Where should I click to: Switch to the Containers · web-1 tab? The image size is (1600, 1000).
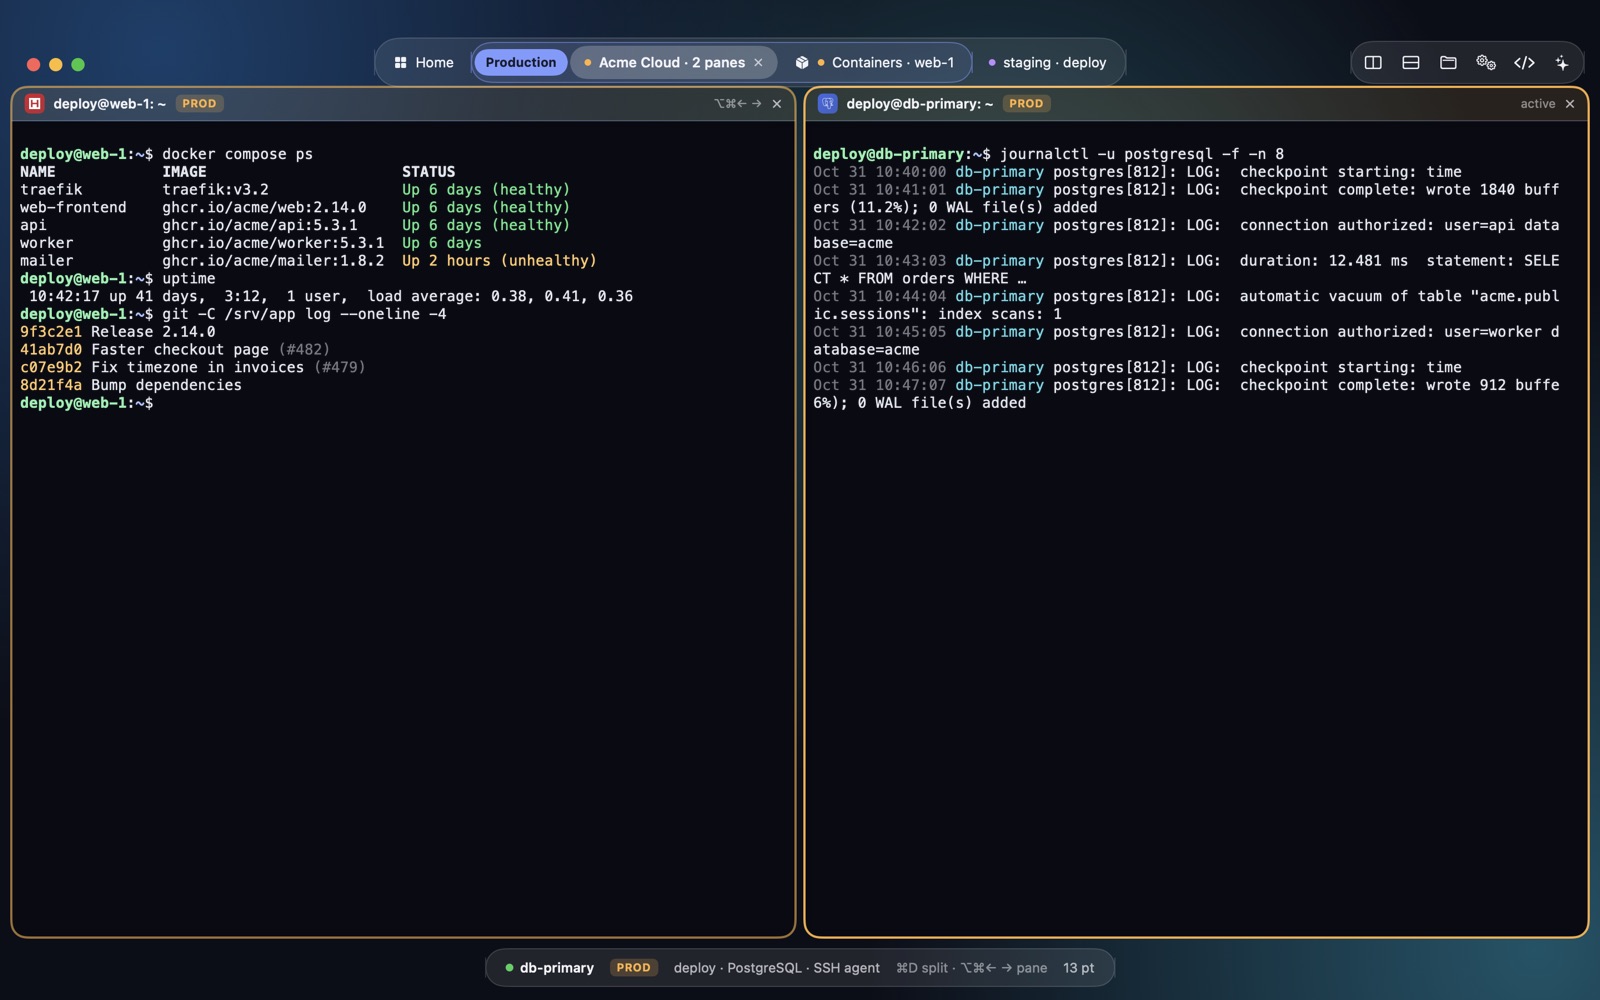[876, 62]
